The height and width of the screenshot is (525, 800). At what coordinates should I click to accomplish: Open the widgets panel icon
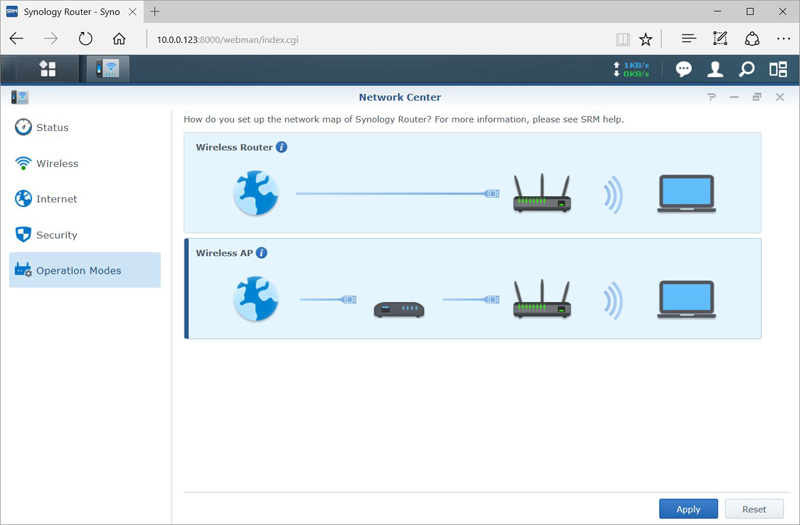[778, 69]
